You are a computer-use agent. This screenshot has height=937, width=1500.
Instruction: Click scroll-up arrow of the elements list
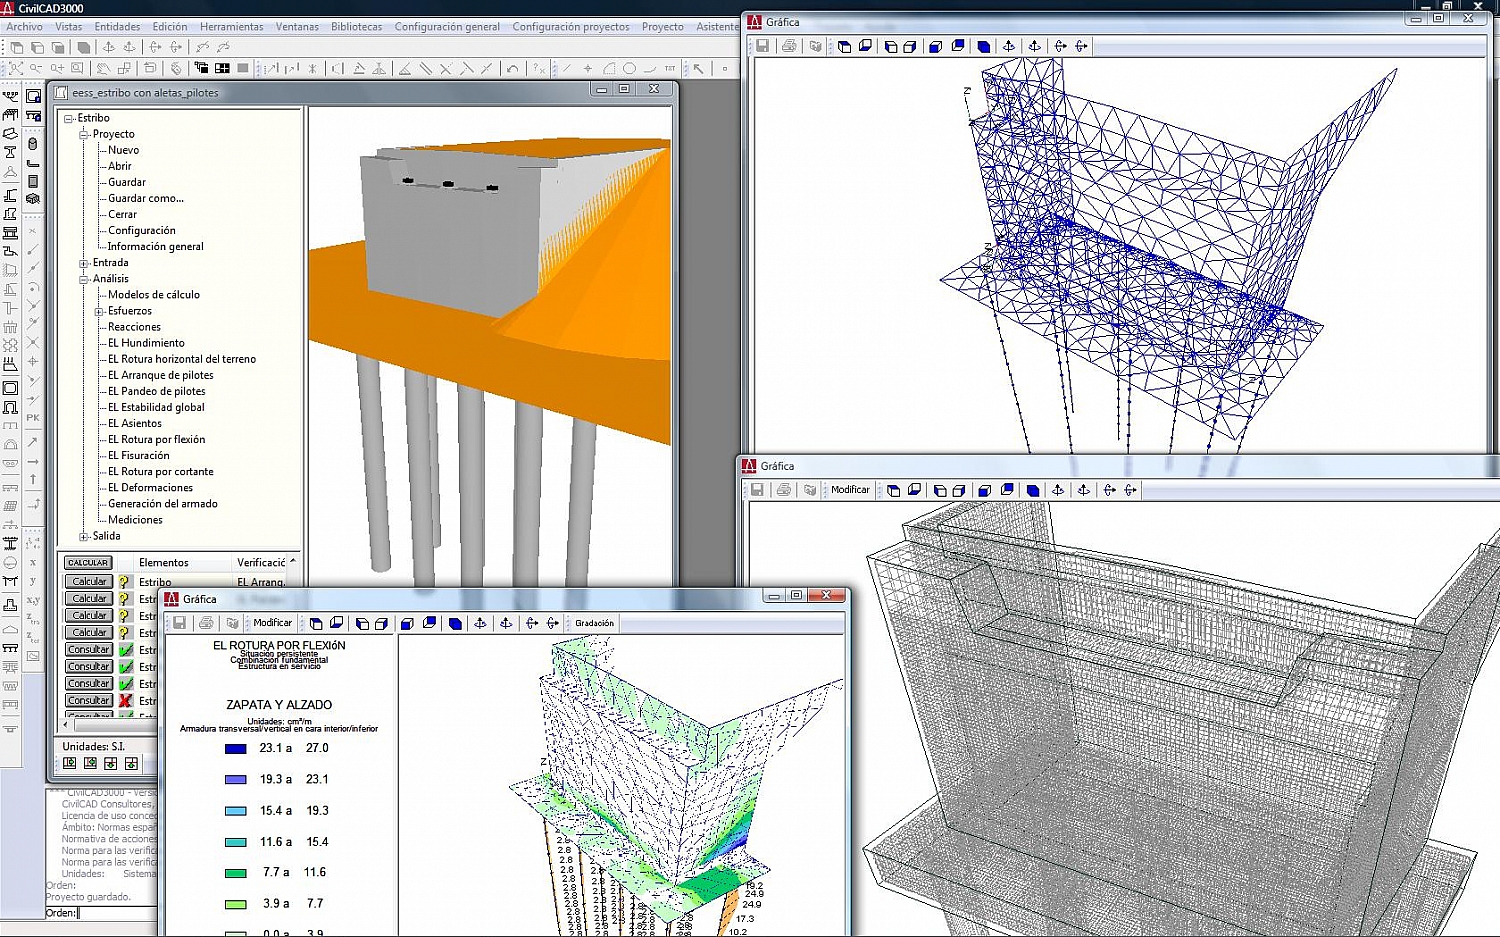pyautogui.click(x=292, y=562)
